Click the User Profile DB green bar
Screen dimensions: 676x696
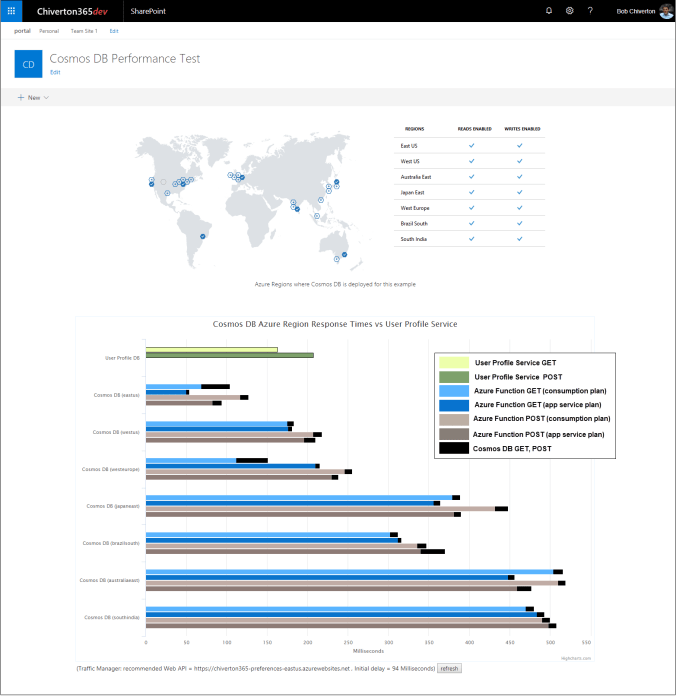click(x=230, y=355)
